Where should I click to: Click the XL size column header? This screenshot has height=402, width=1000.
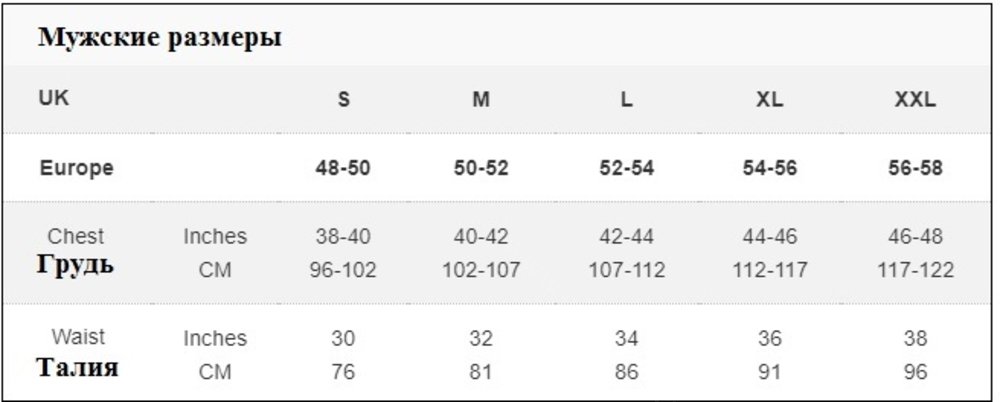click(x=770, y=100)
